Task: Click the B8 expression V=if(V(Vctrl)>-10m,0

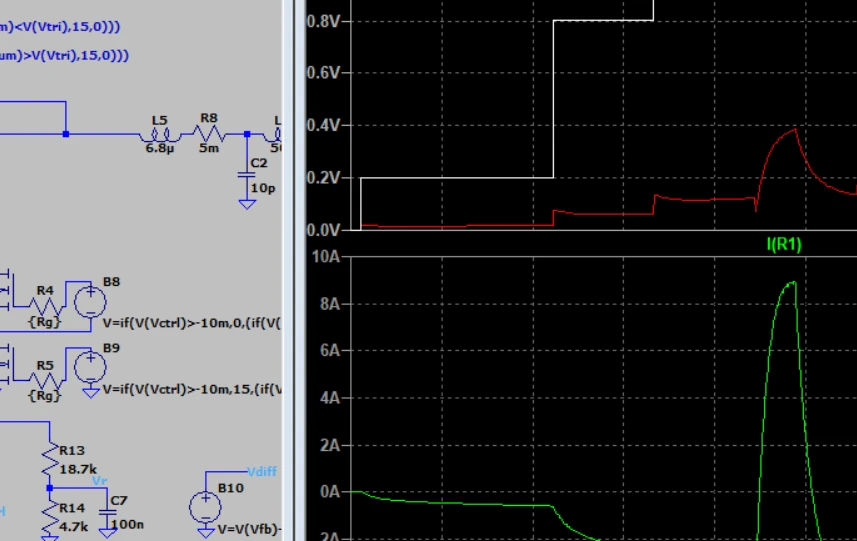Action: coord(192,324)
